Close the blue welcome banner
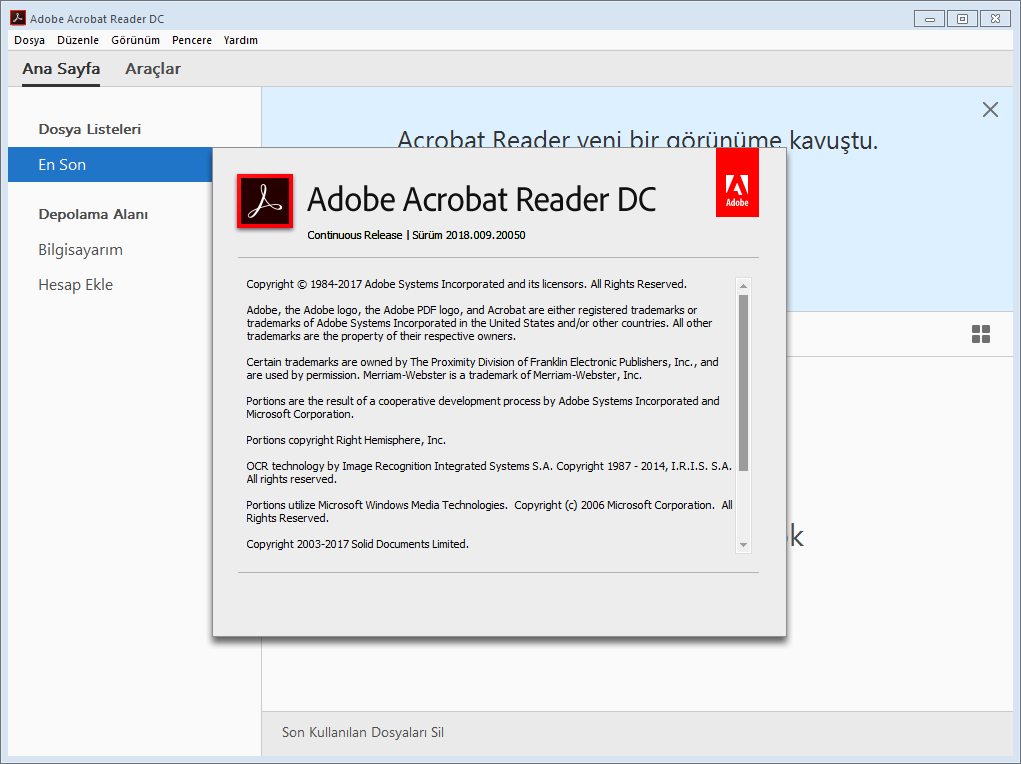This screenshot has width=1021, height=764. 990,109
